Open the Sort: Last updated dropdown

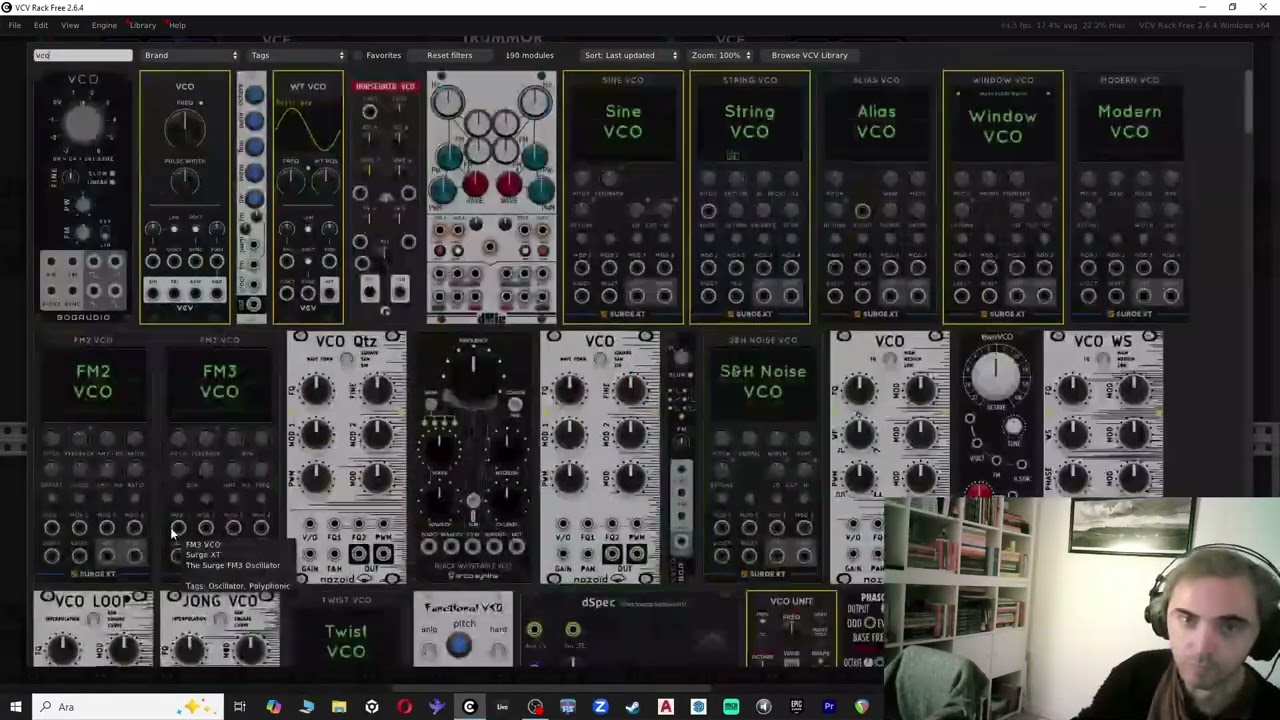[630, 55]
